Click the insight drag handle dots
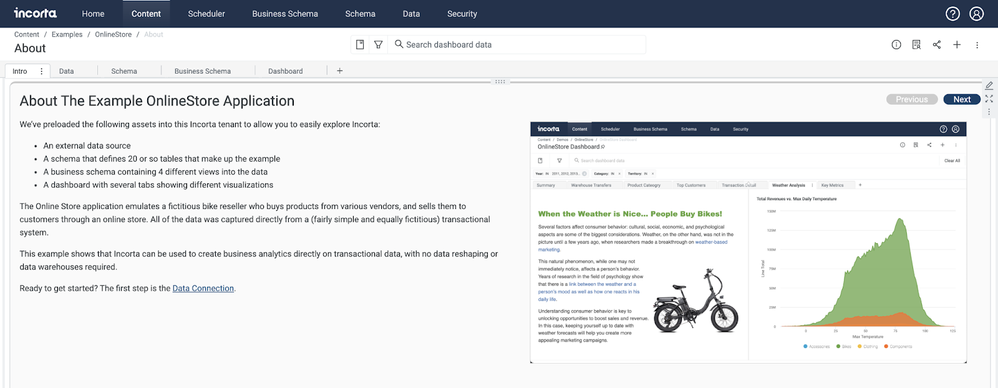 (x=499, y=81)
